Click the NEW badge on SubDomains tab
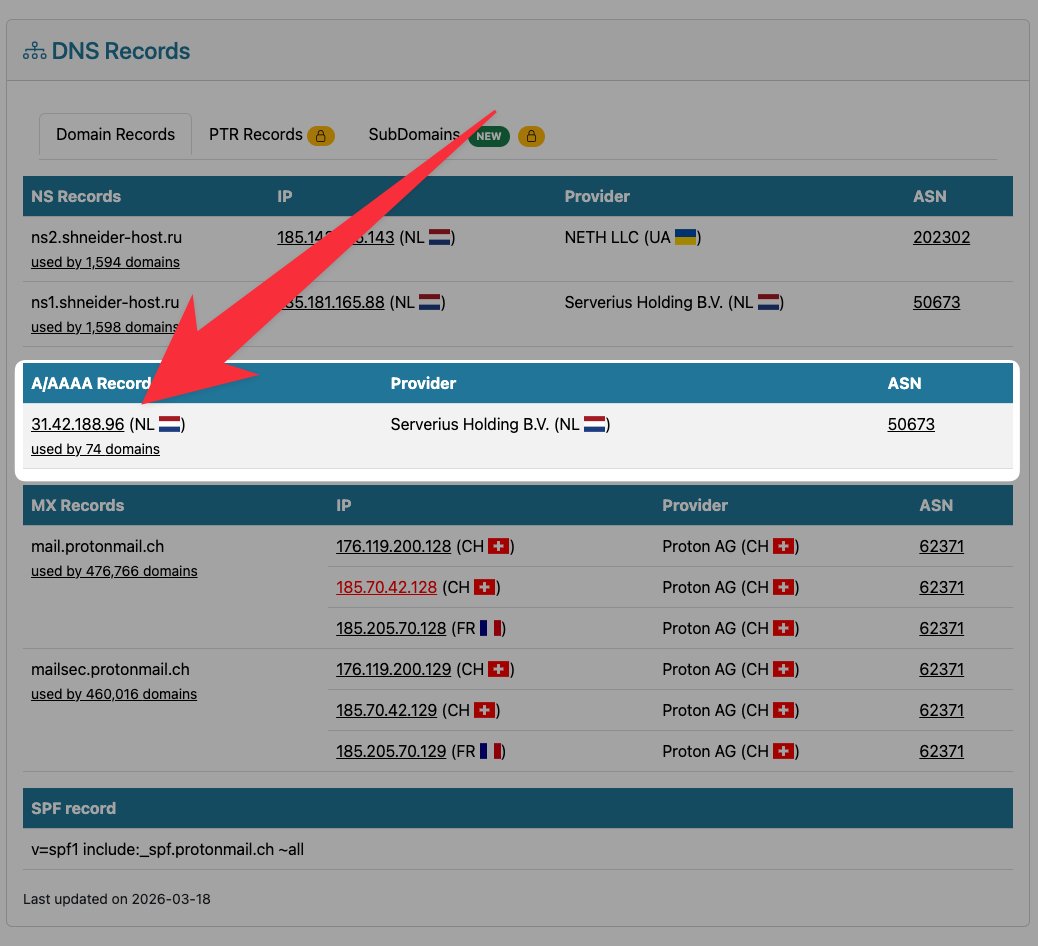Viewport: 1038px width, 946px height. (489, 136)
